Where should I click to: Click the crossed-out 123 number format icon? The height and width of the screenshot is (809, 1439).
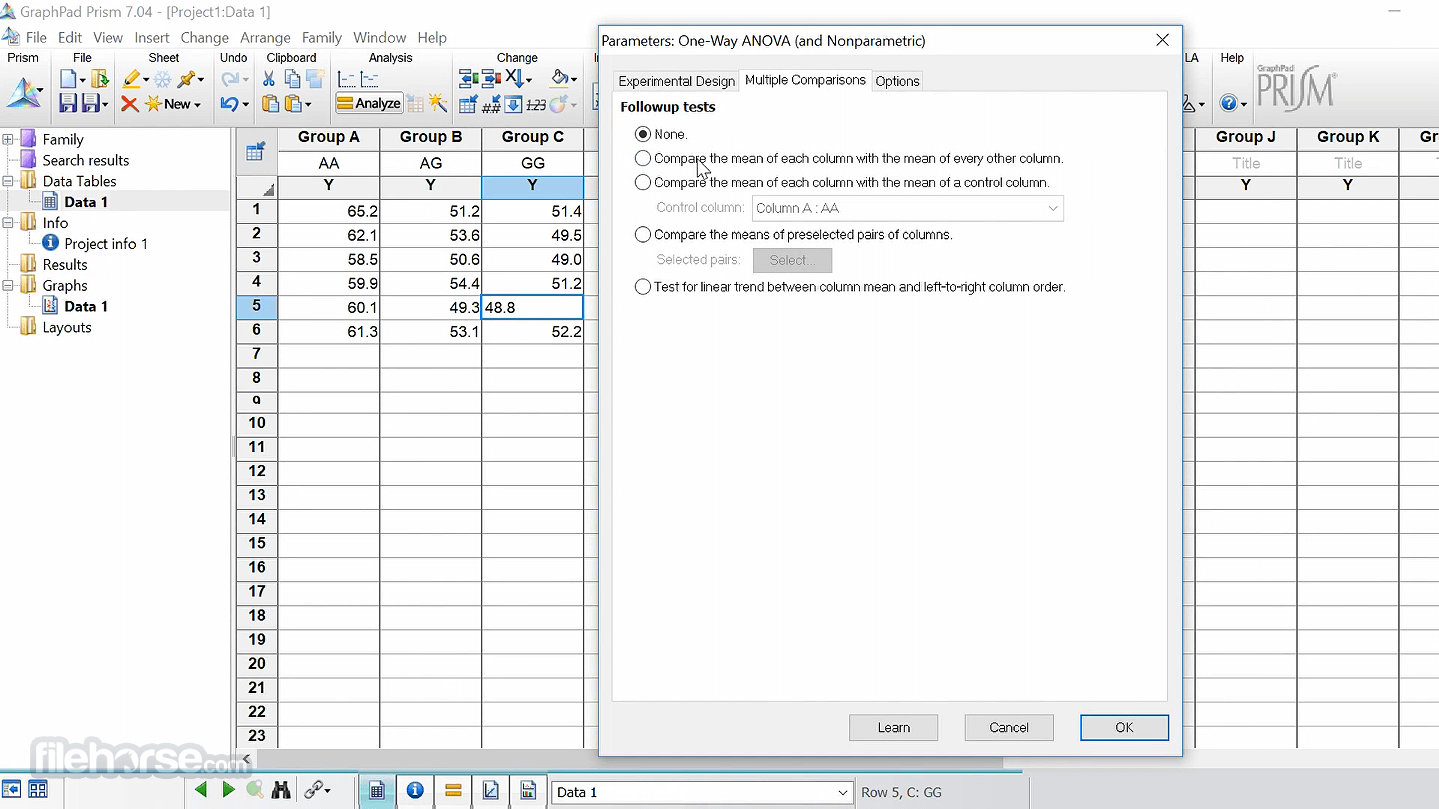(x=536, y=104)
